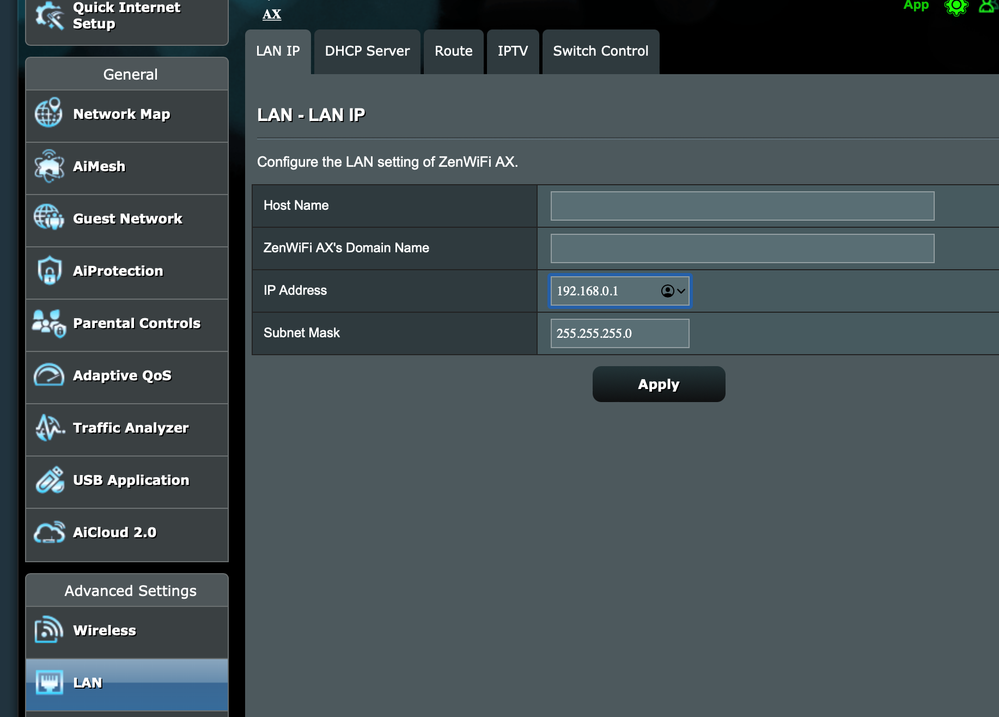Click the Adaptive QoS gauge icon
This screenshot has width=999, height=717.
pyautogui.click(x=49, y=376)
